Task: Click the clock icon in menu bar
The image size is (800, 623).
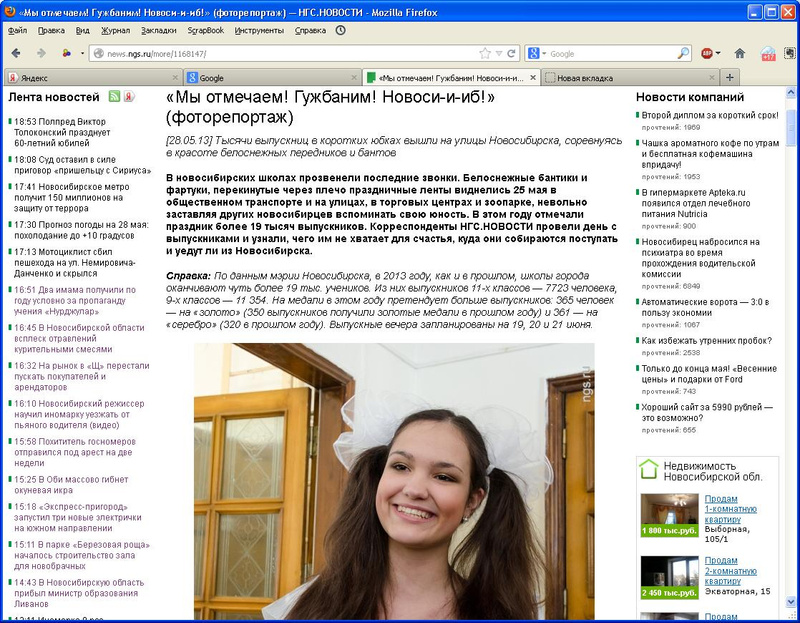Action: (341, 30)
